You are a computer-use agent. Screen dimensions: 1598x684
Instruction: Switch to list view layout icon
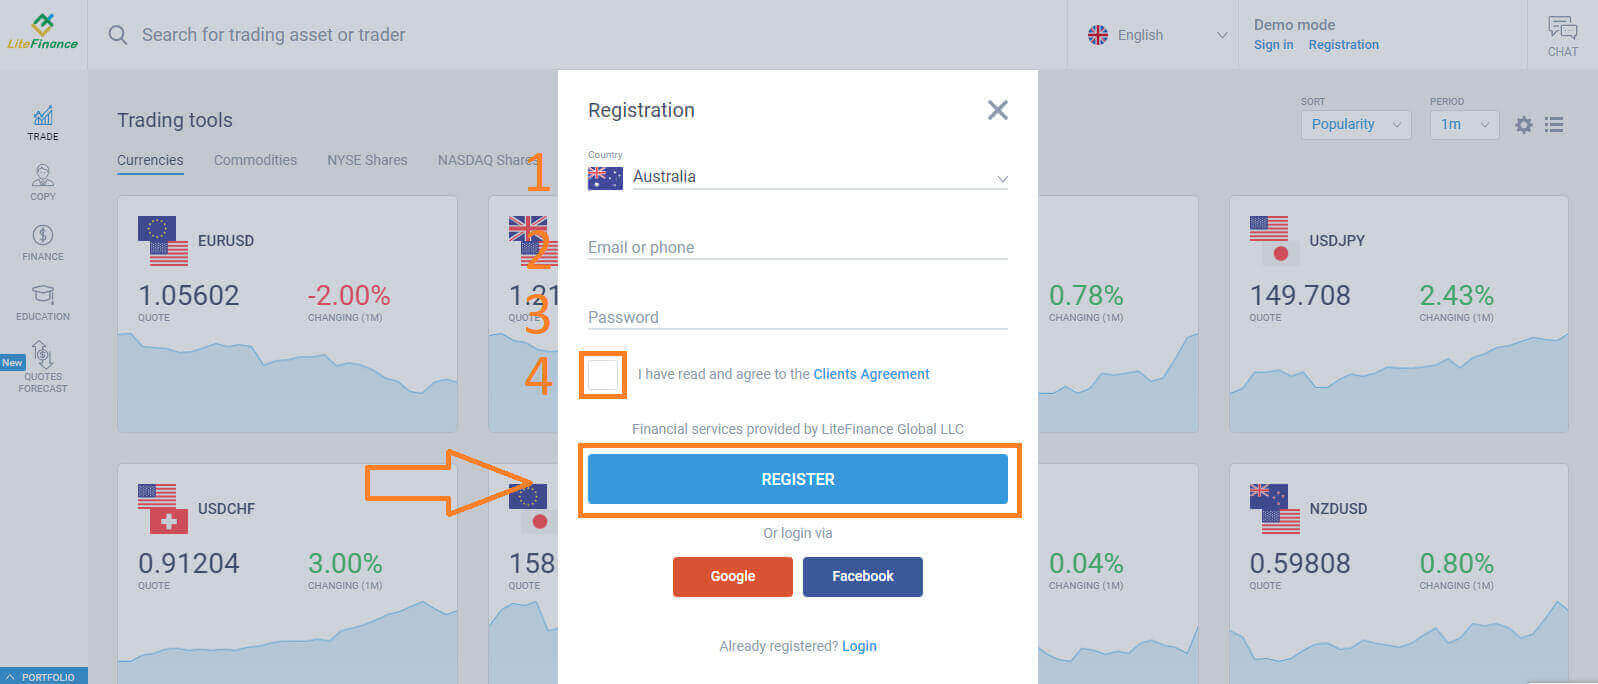click(x=1554, y=125)
